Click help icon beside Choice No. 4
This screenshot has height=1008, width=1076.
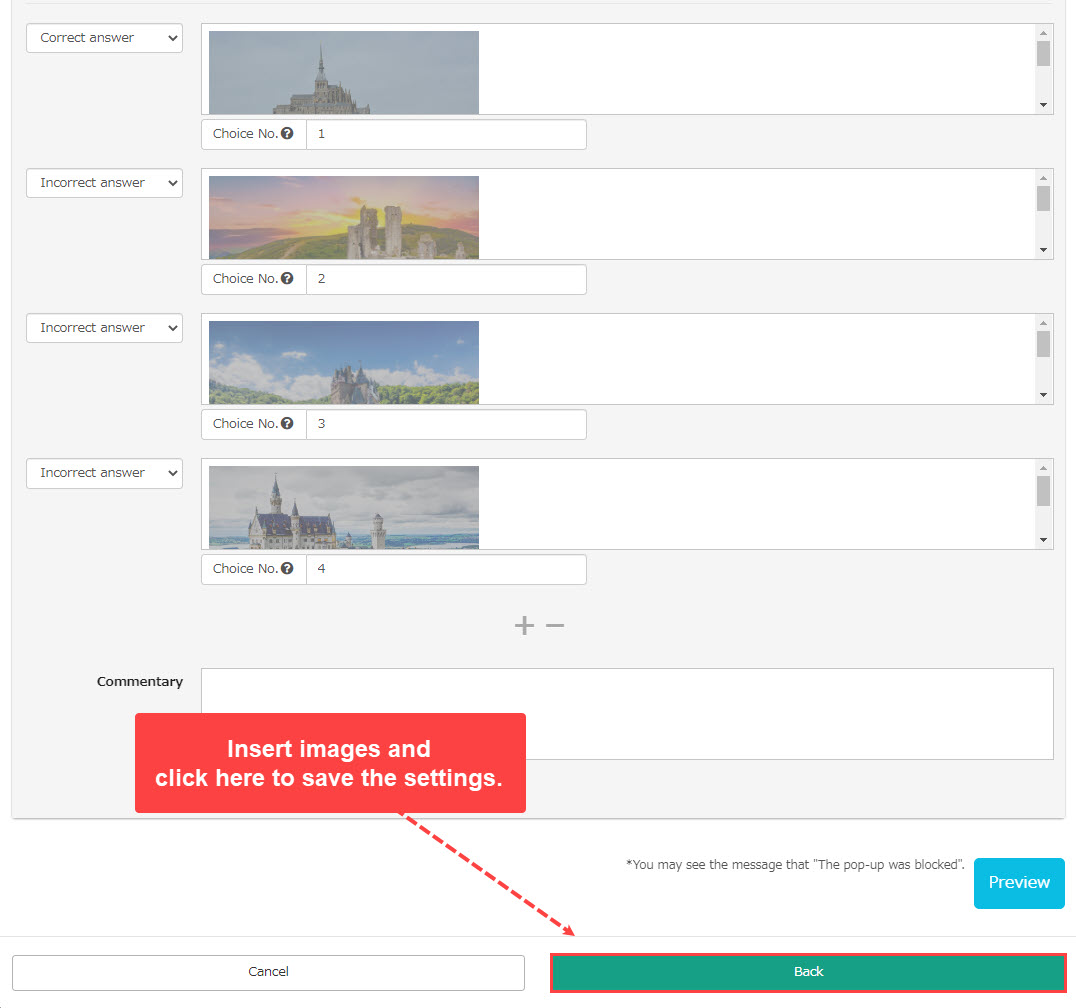(287, 569)
